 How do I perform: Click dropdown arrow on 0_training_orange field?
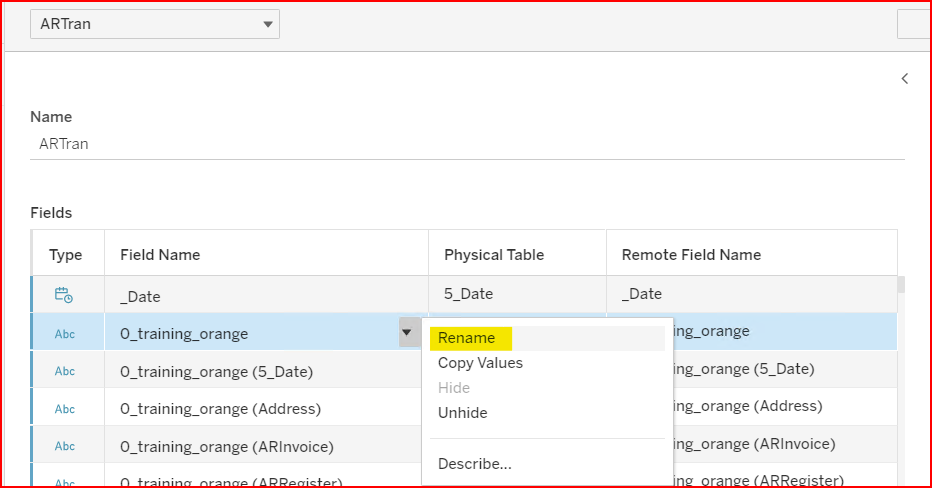[407, 333]
